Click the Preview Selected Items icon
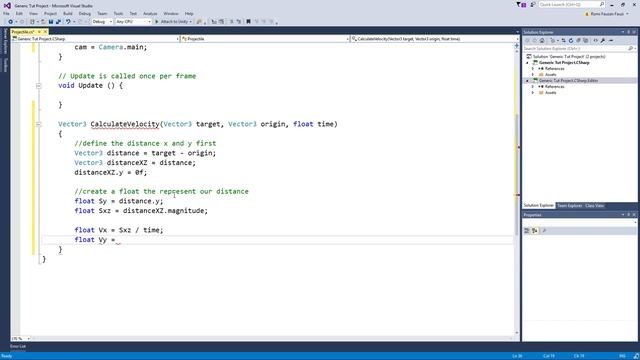The height and width of the screenshot is (360, 640). pos(611,40)
